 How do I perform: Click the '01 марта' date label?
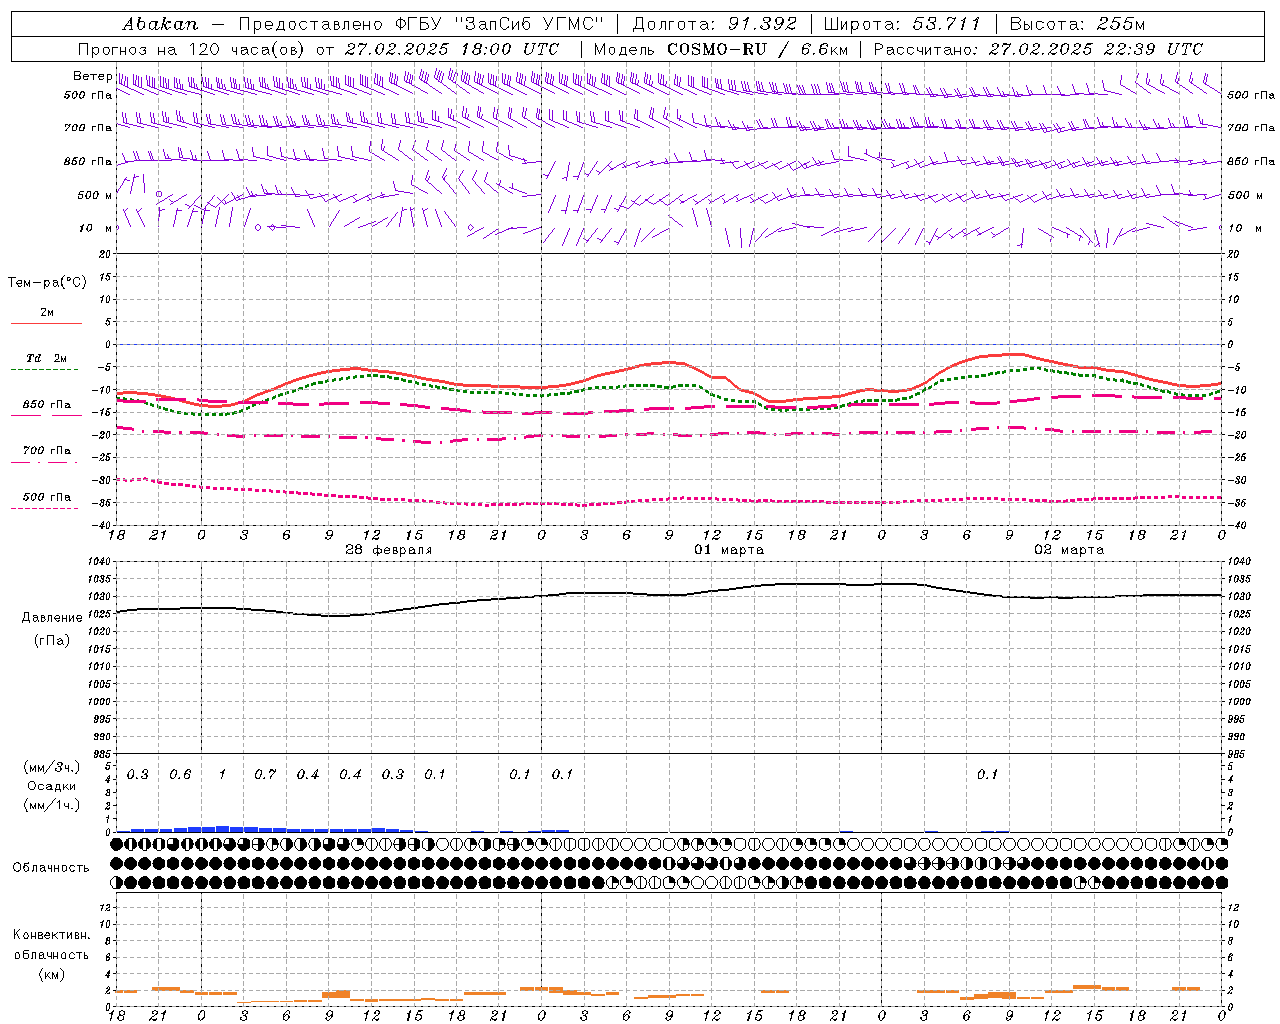click(x=729, y=550)
